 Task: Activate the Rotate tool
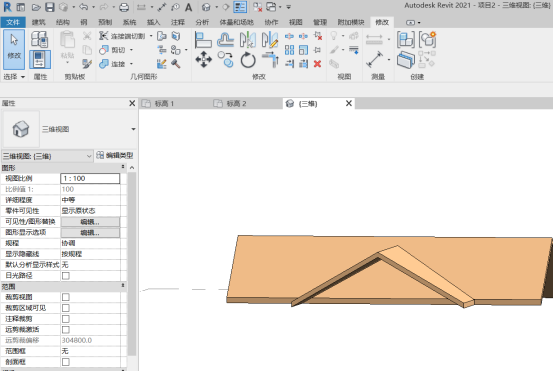pyautogui.click(x=248, y=59)
